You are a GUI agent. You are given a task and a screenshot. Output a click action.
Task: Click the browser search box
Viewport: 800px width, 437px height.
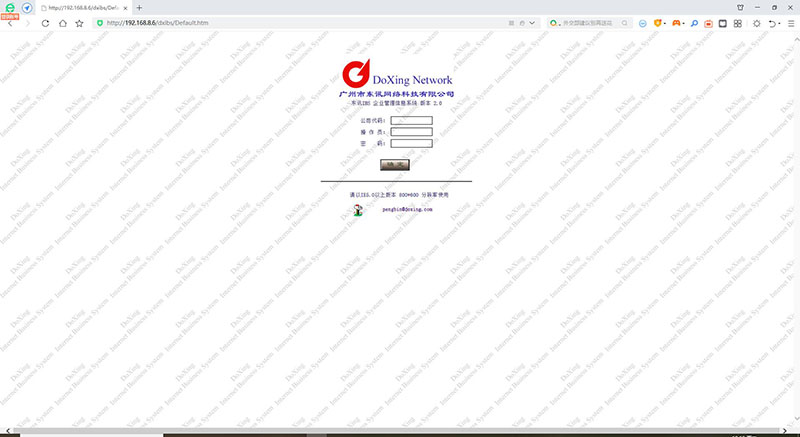coord(591,23)
